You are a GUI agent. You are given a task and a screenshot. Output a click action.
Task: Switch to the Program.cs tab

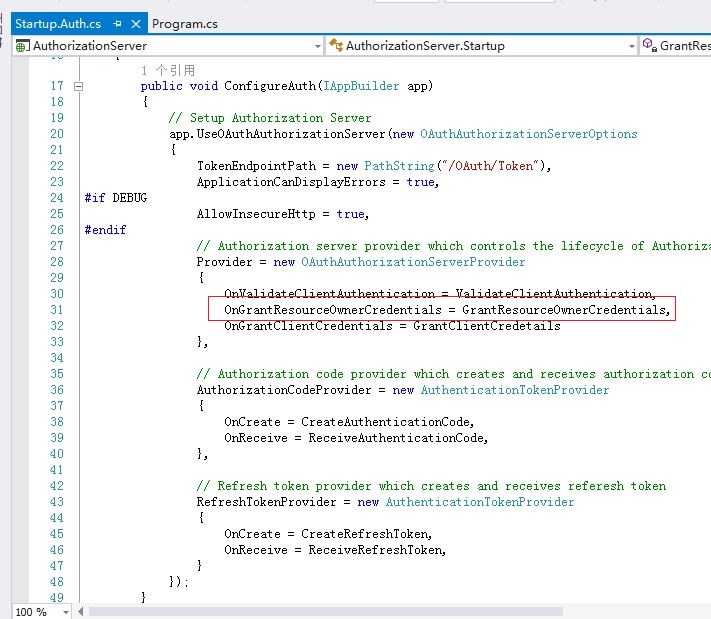click(x=185, y=24)
